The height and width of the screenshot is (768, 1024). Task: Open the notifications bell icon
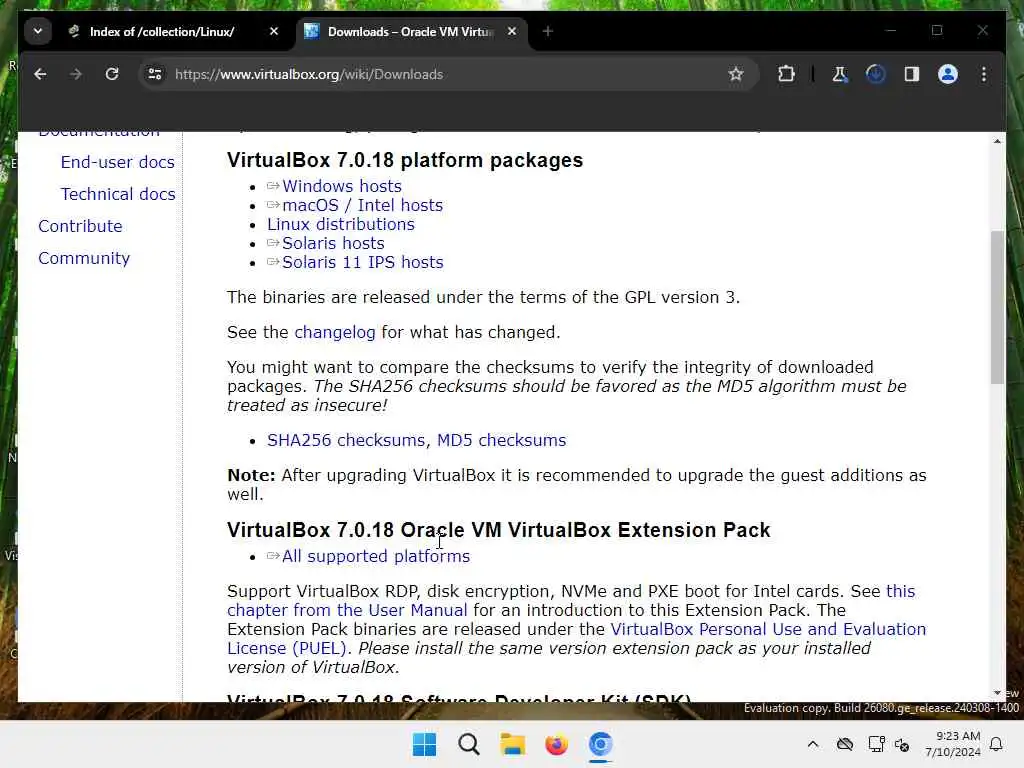coord(996,744)
